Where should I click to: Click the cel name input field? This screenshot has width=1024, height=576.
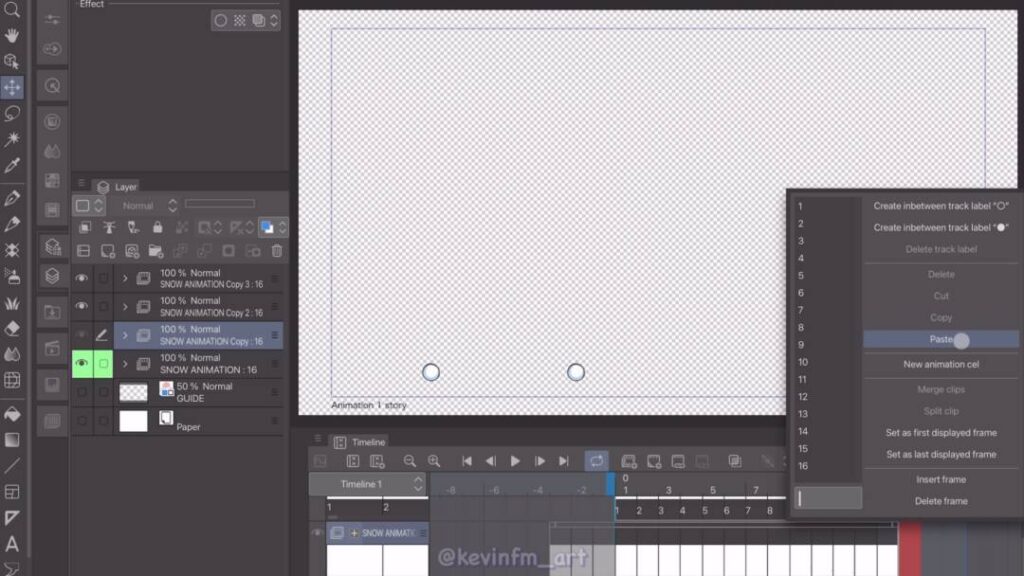pos(828,498)
